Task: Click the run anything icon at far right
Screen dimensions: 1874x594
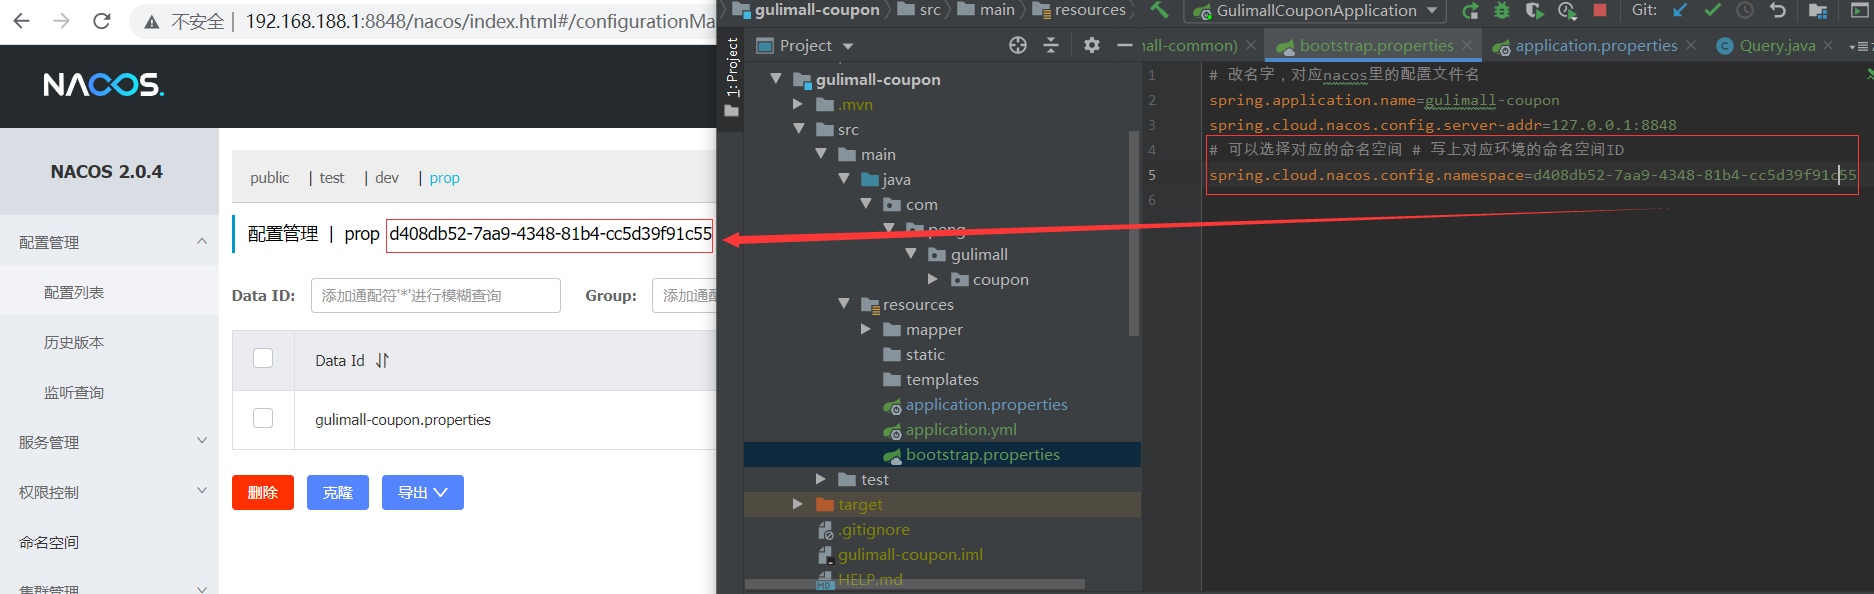Action: coord(1860,11)
